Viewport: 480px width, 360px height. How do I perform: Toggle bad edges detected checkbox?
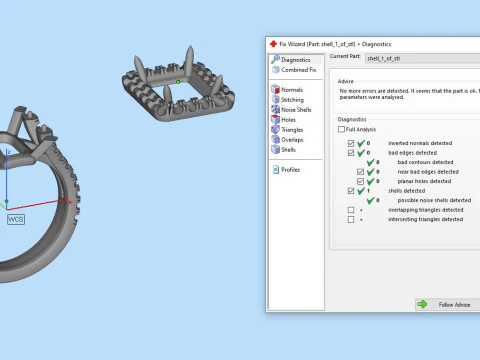point(351,153)
